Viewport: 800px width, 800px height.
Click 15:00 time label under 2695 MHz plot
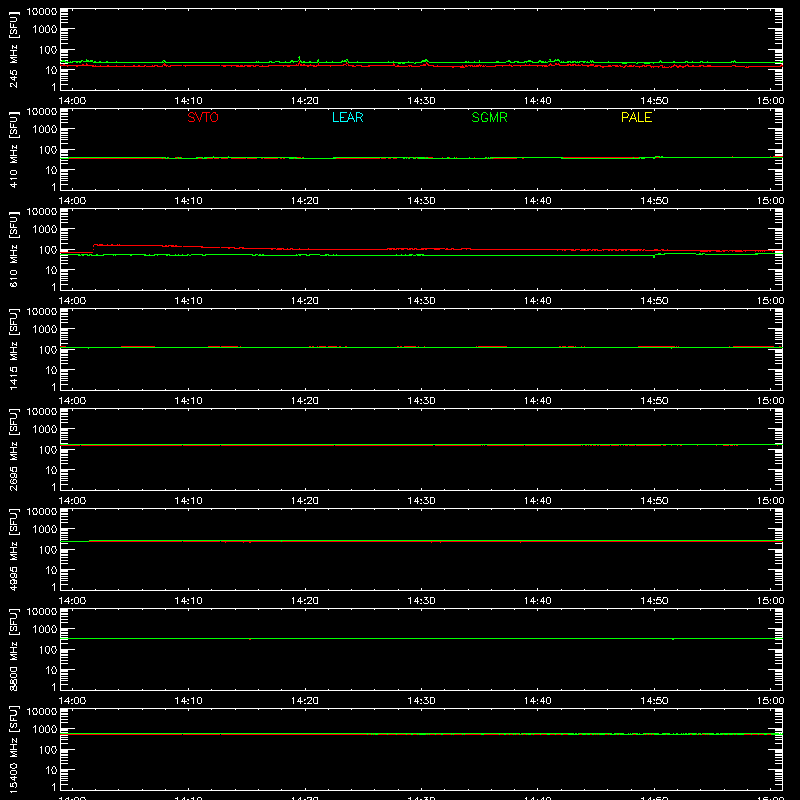click(x=770, y=501)
